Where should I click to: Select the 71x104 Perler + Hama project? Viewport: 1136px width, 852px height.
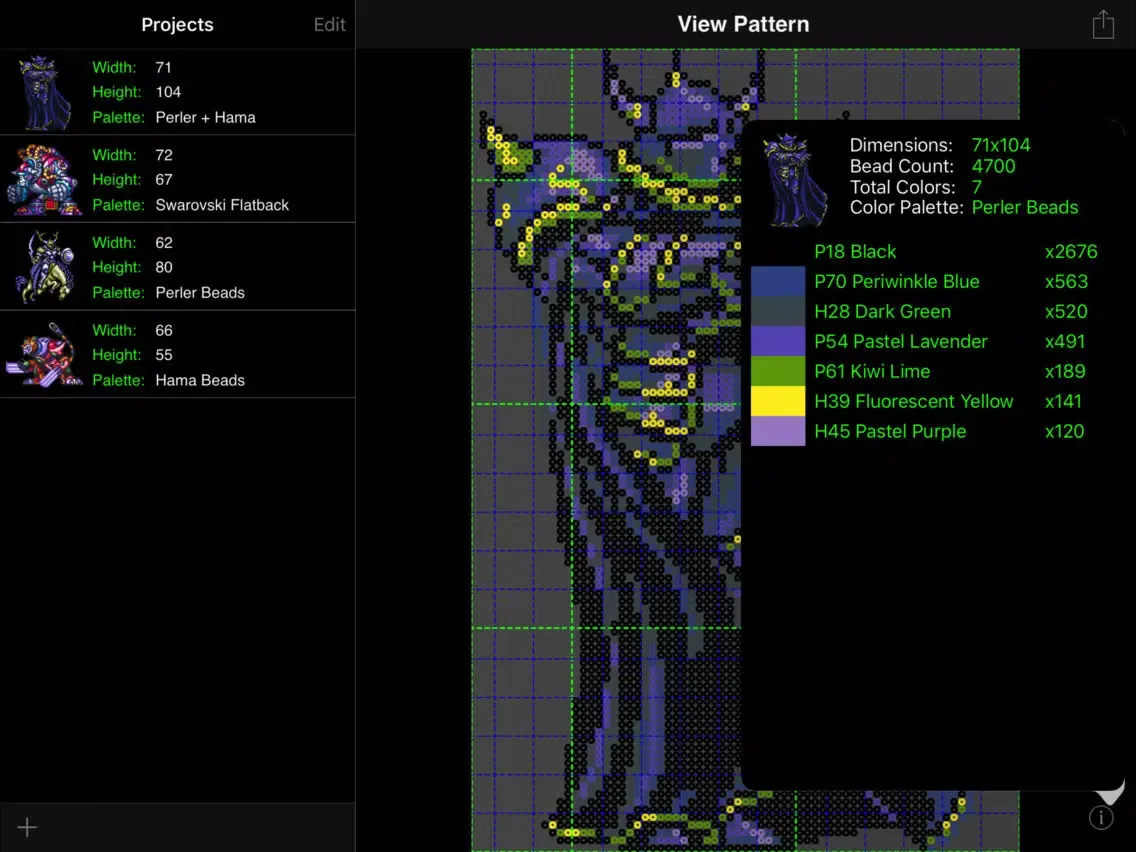coord(178,92)
